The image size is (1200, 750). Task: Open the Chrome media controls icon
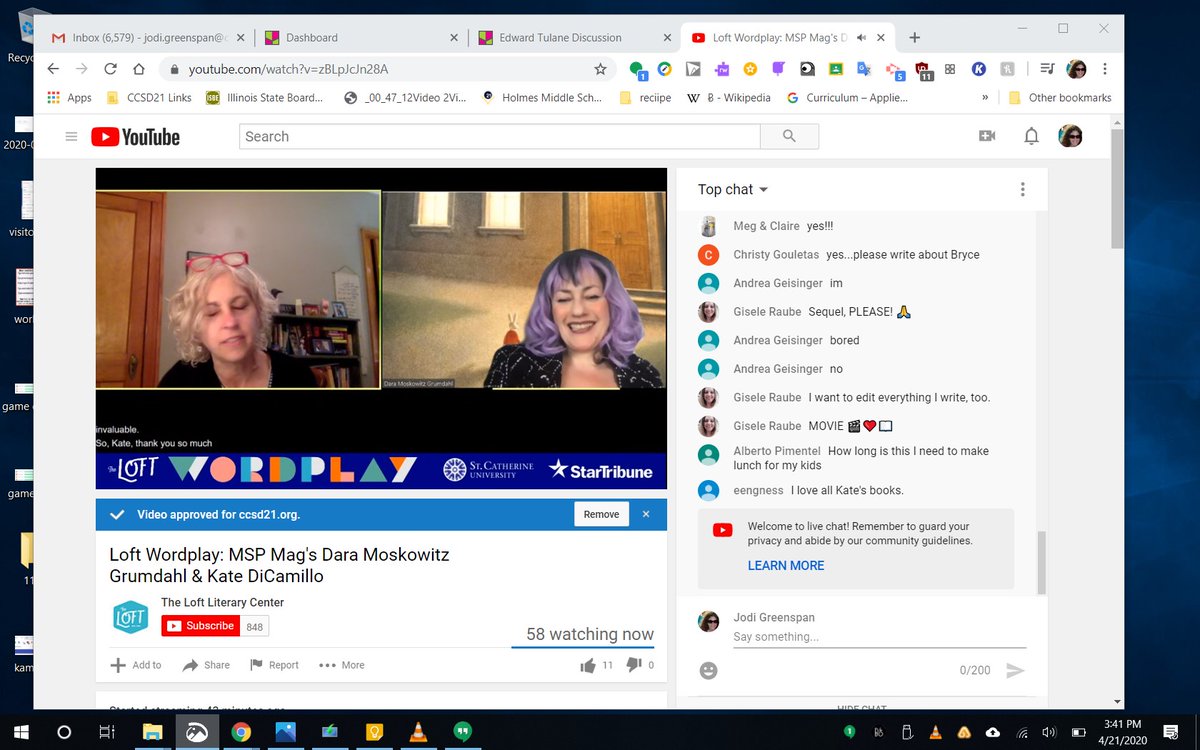tap(1046, 69)
